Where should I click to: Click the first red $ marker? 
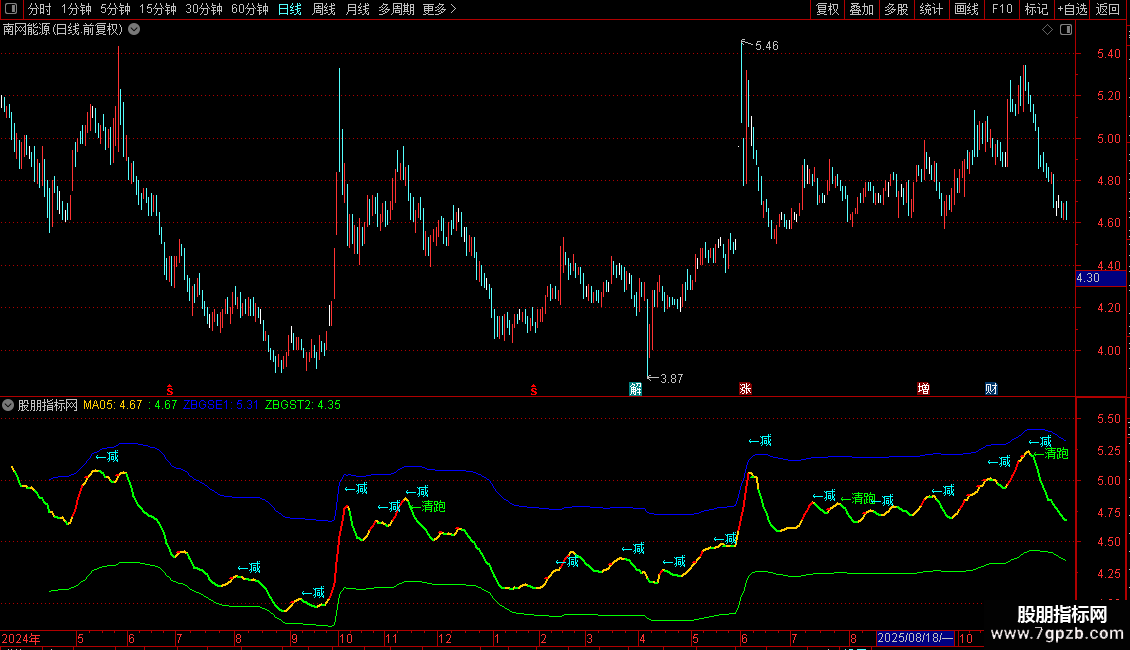[169, 390]
